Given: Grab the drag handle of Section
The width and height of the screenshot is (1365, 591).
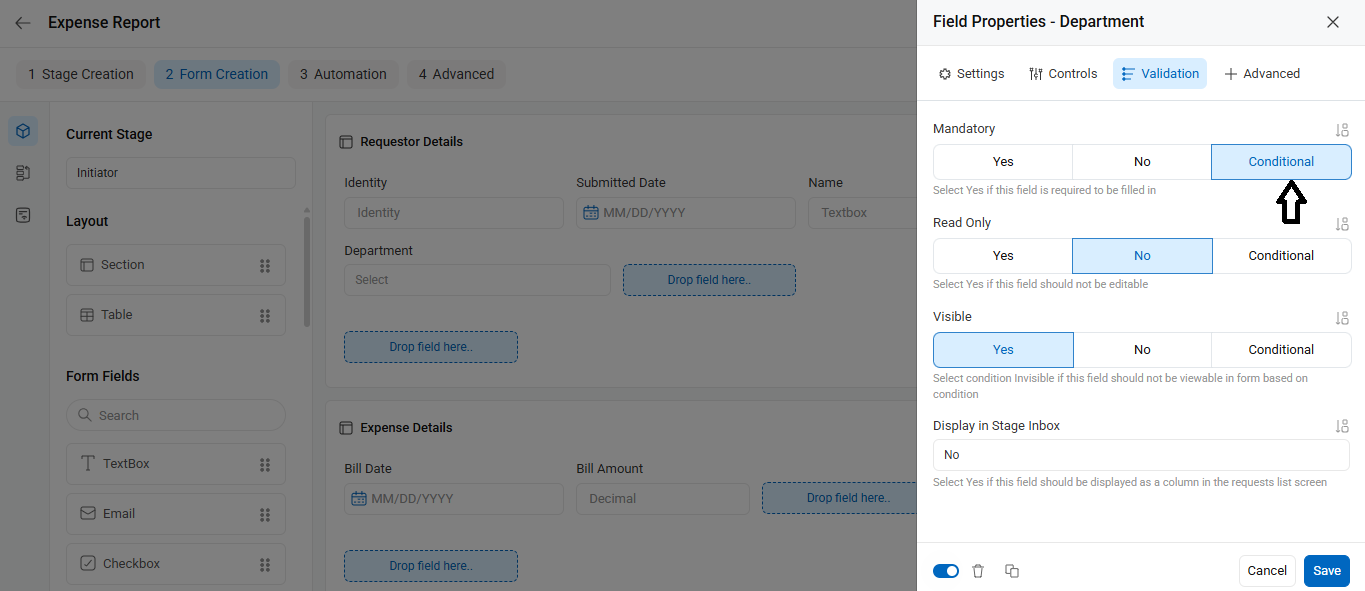Looking at the screenshot, I should pyautogui.click(x=265, y=265).
